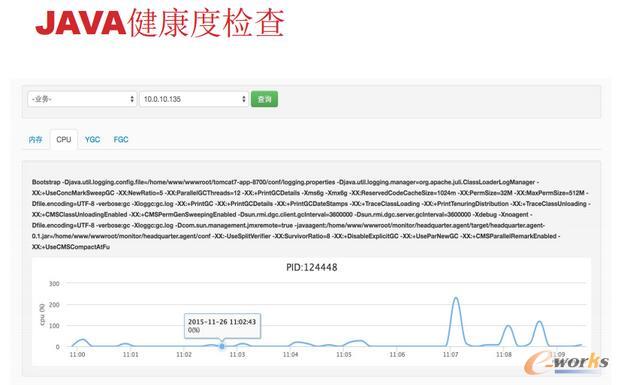
Task: Click the second CPU peak before 11:09
Action: click(x=539, y=322)
